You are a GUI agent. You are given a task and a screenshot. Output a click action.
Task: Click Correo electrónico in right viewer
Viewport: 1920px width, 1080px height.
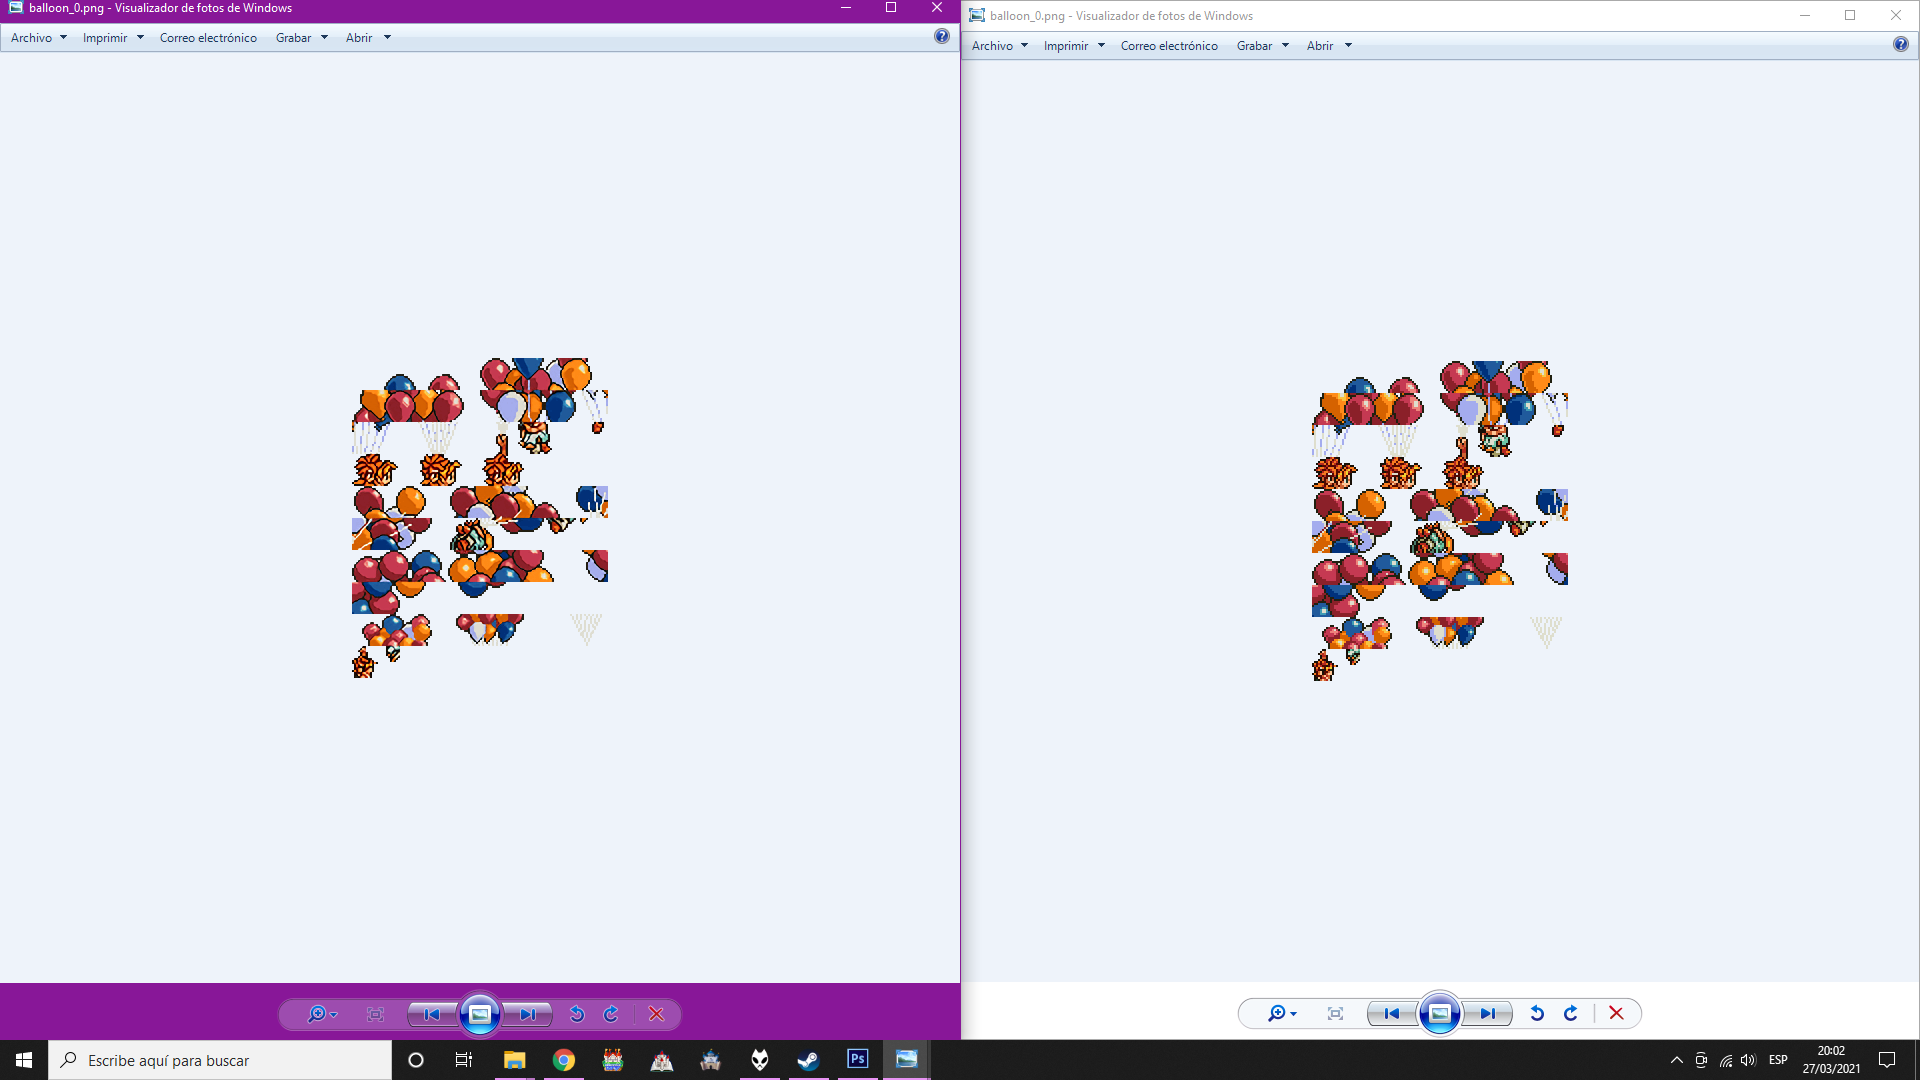(1168, 46)
